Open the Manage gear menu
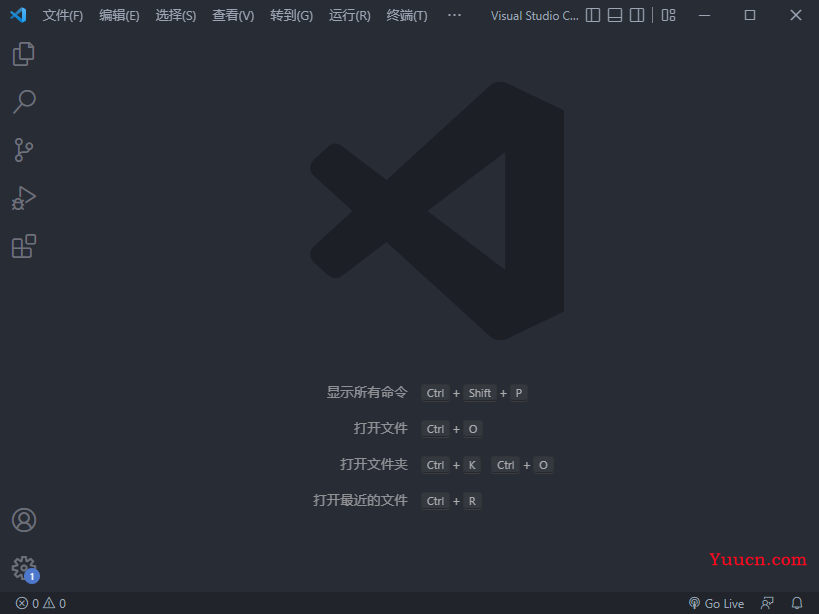 pyautogui.click(x=25, y=568)
